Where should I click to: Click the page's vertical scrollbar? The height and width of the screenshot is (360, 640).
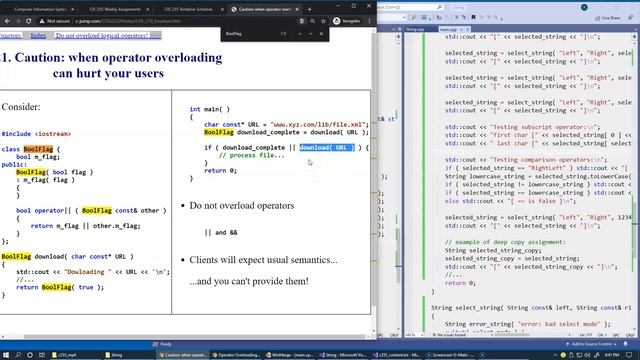(x=373, y=180)
